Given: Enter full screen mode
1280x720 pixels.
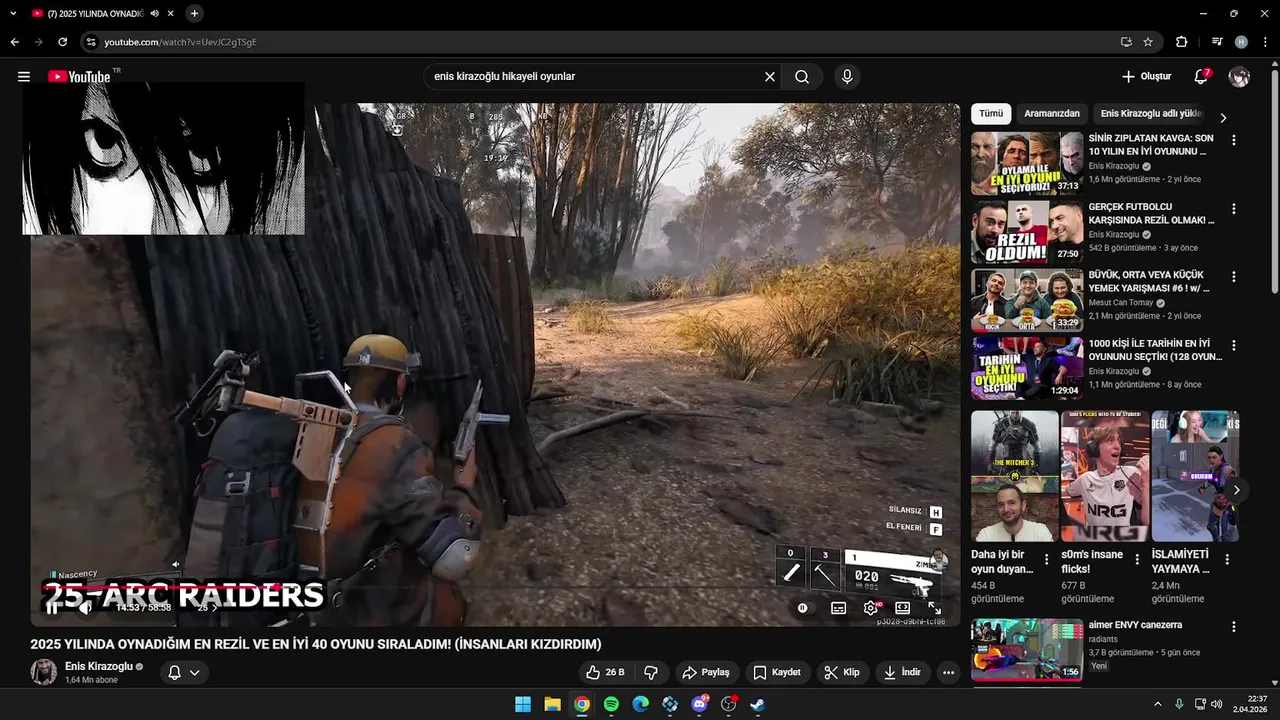Looking at the screenshot, I should pyautogui.click(x=934, y=608).
